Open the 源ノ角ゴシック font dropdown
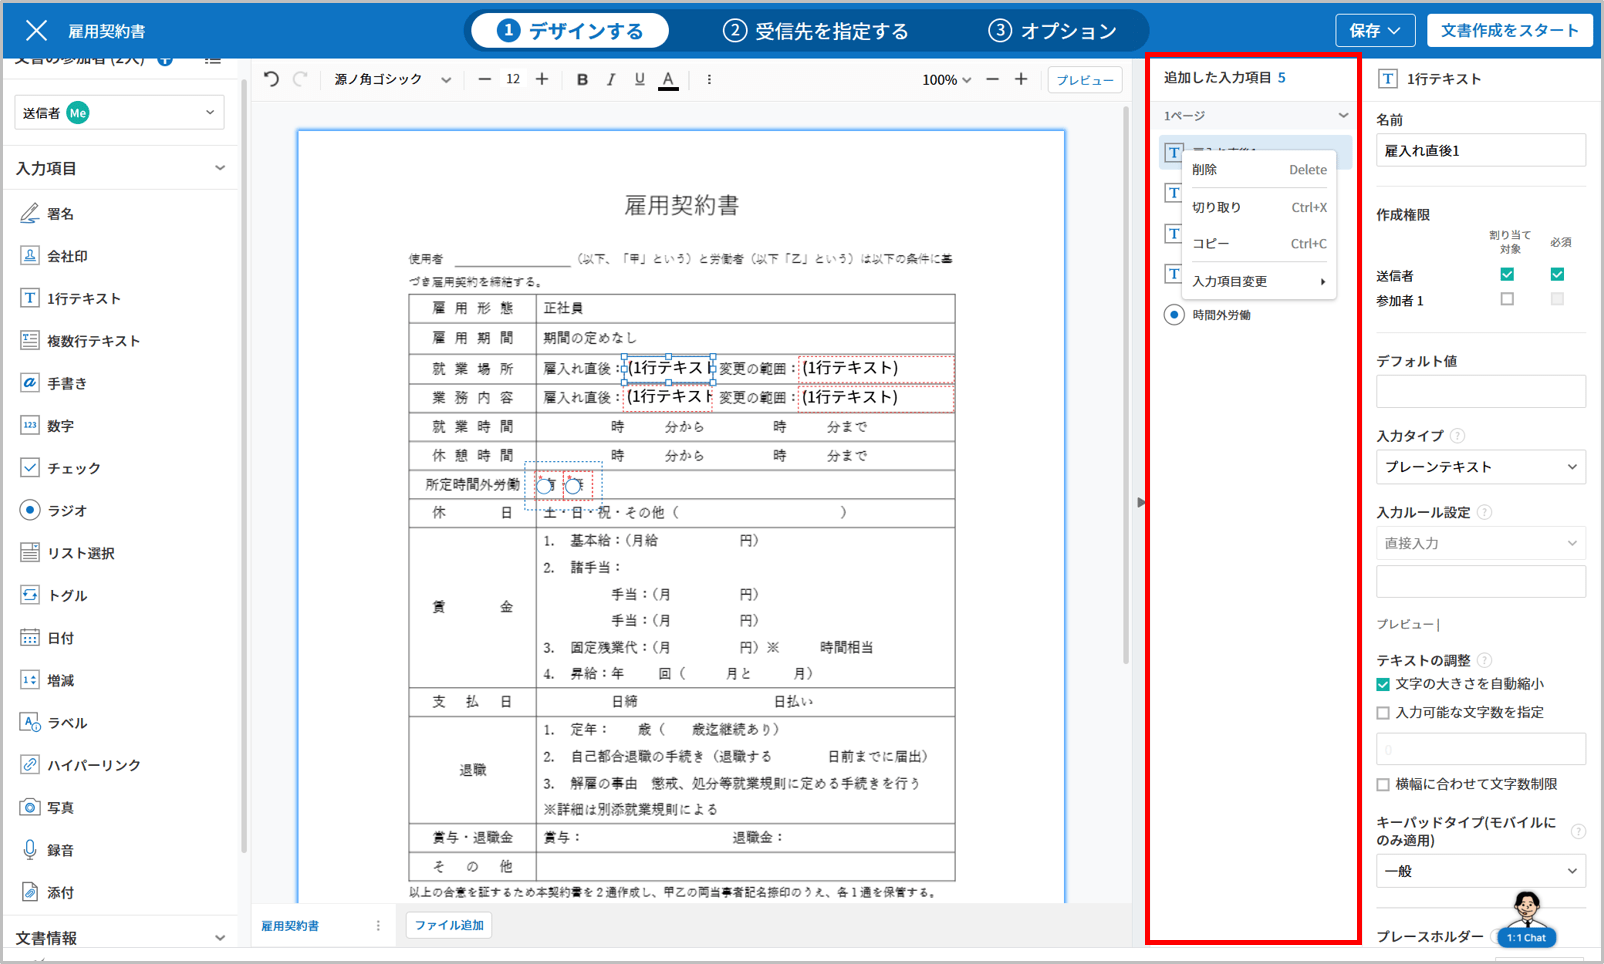1604x964 pixels. (x=392, y=79)
